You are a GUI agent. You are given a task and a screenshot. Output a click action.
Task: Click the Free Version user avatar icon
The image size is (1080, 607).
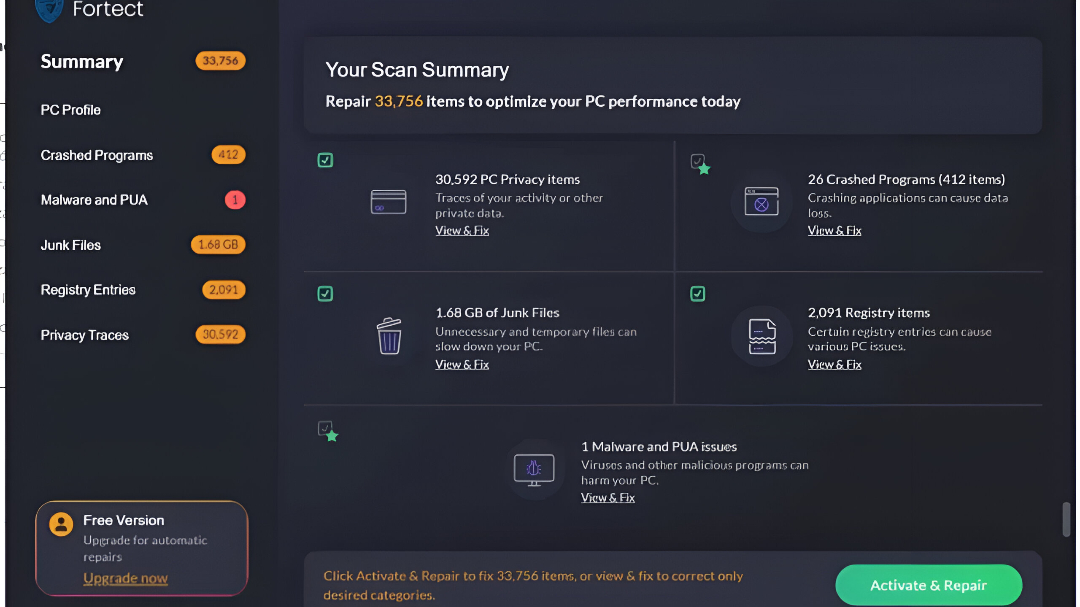point(61,524)
